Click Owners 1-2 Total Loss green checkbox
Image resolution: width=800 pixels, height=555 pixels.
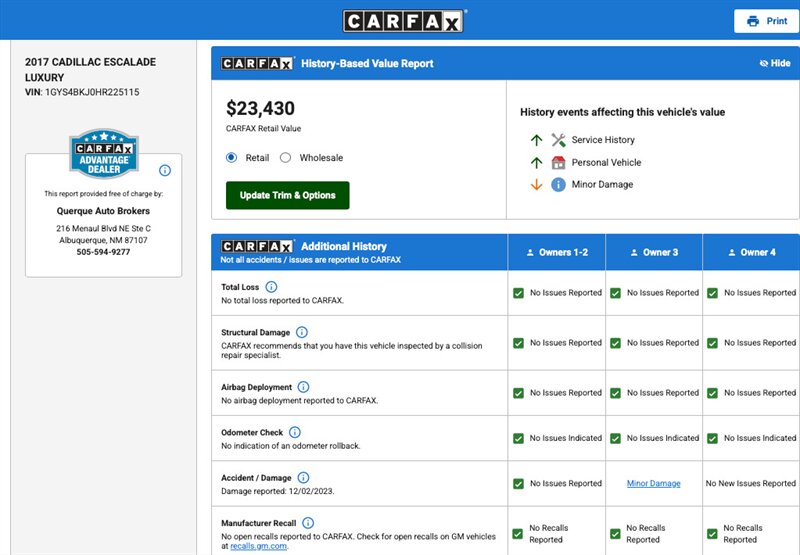point(518,293)
